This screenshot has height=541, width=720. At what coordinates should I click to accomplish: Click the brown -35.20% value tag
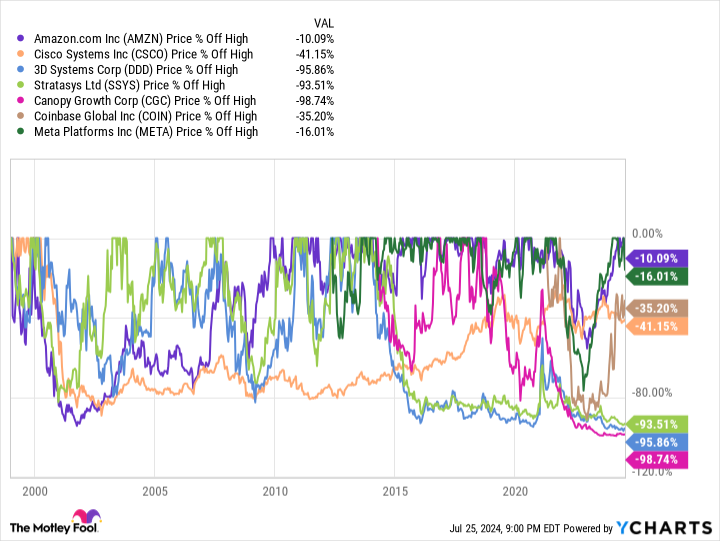tap(657, 308)
